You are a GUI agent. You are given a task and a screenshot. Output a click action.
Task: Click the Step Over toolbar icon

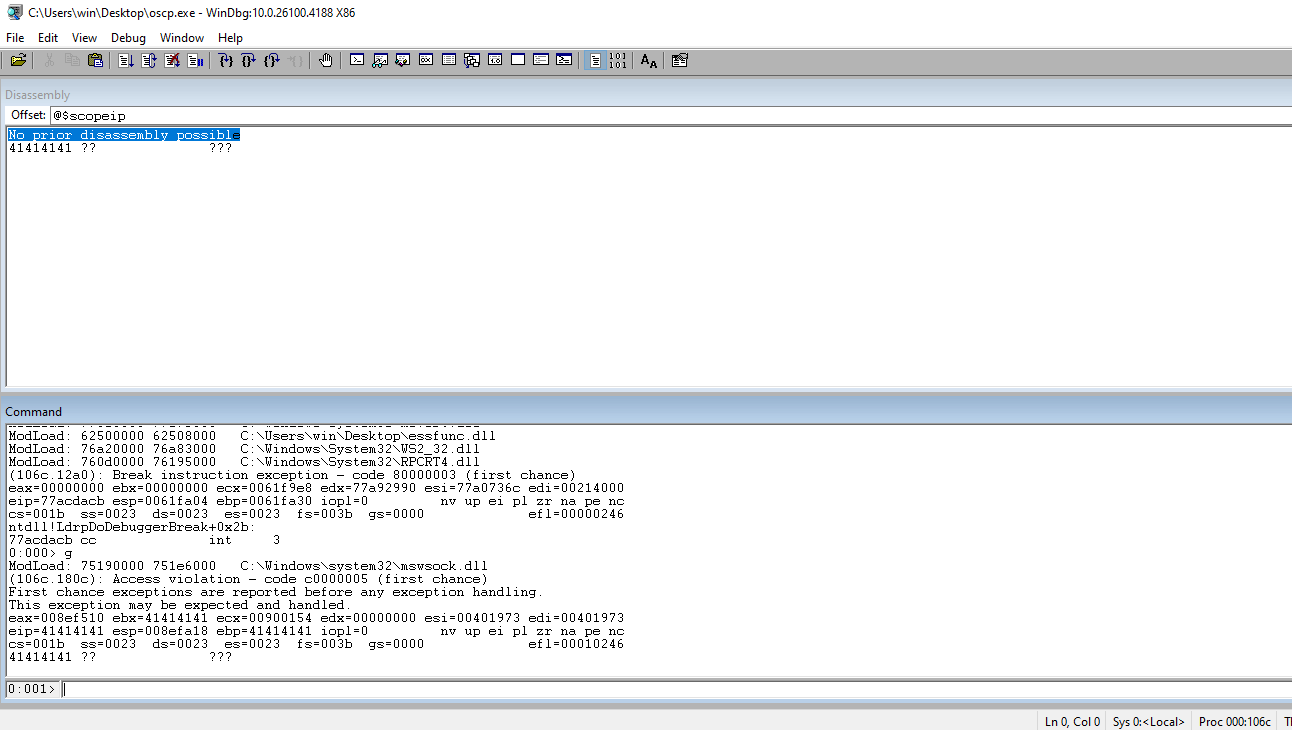[x=249, y=61]
